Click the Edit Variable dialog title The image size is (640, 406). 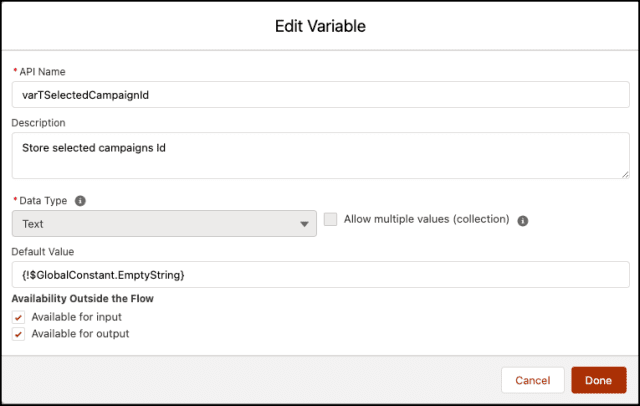(320, 26)
